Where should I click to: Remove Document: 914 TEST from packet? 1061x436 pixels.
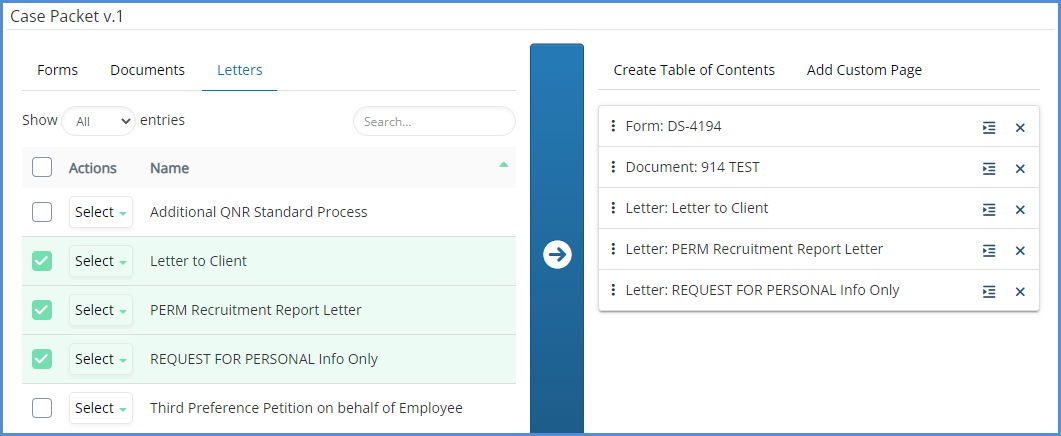[x=1020, y=169]
